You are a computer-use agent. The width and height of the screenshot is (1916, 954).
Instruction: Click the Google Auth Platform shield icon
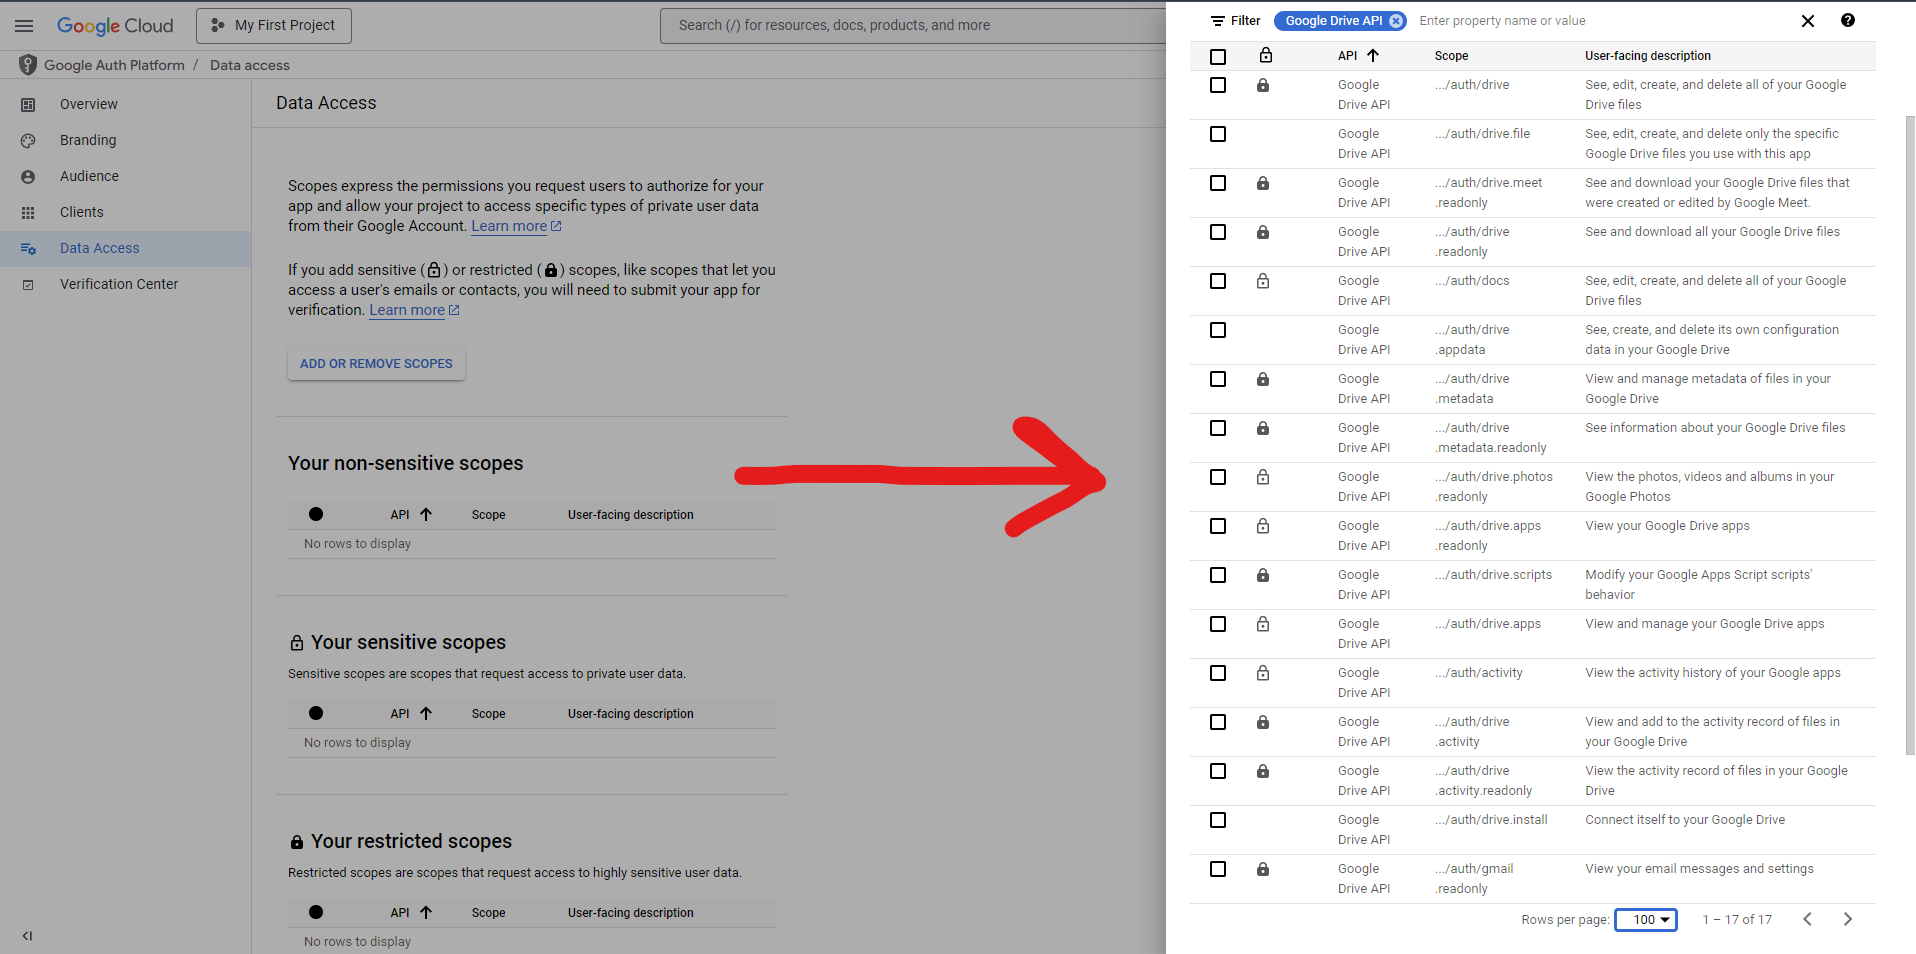click(x=28, y=65)
